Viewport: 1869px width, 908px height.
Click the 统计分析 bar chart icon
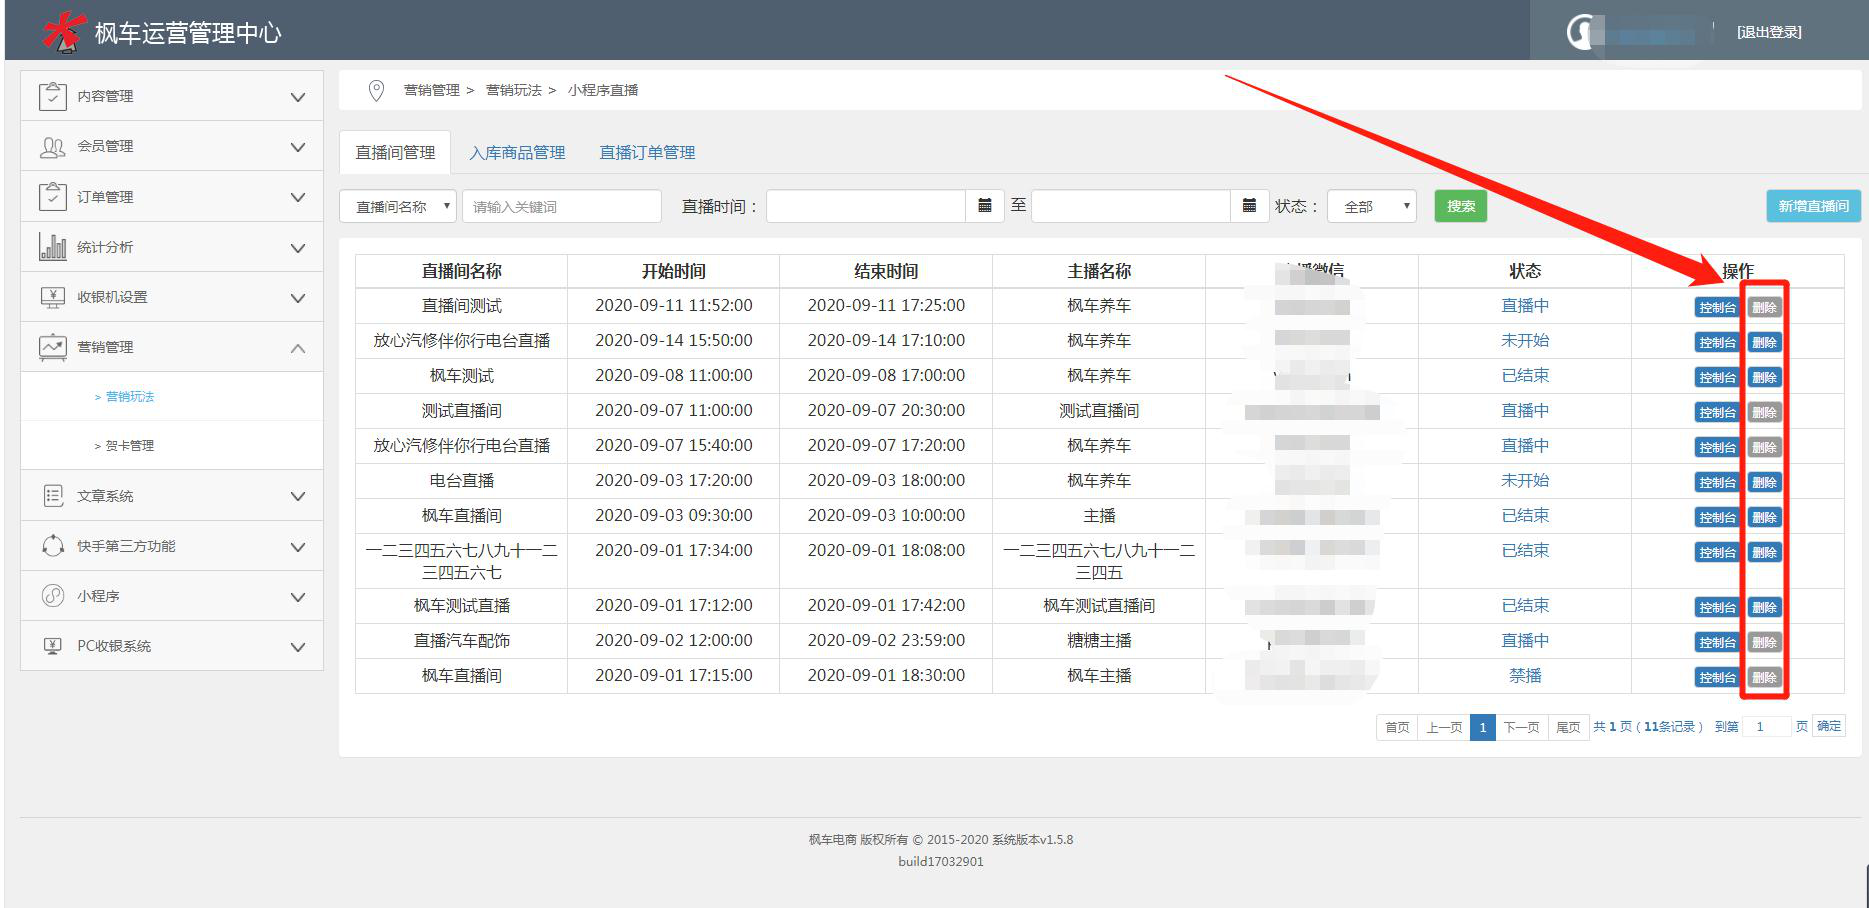(x=52, y=247)
